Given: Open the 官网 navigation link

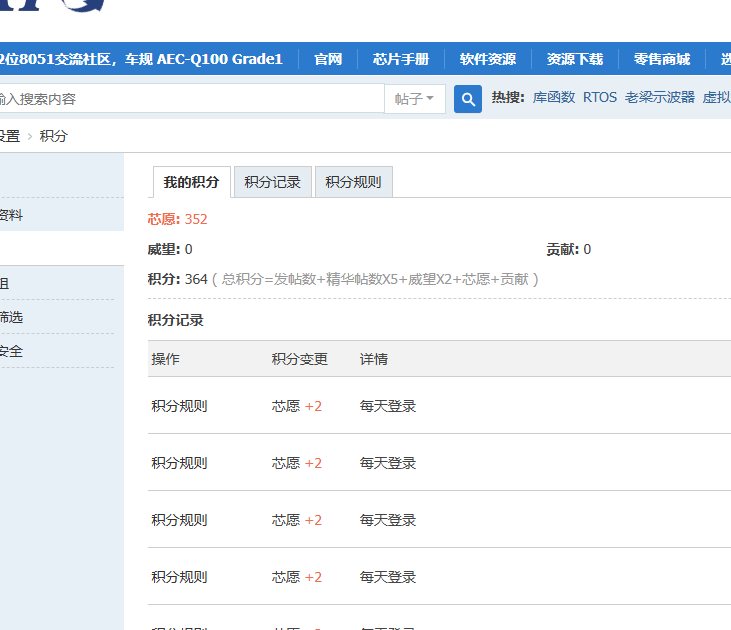Looking at the screenshot, I should (328, 59).
